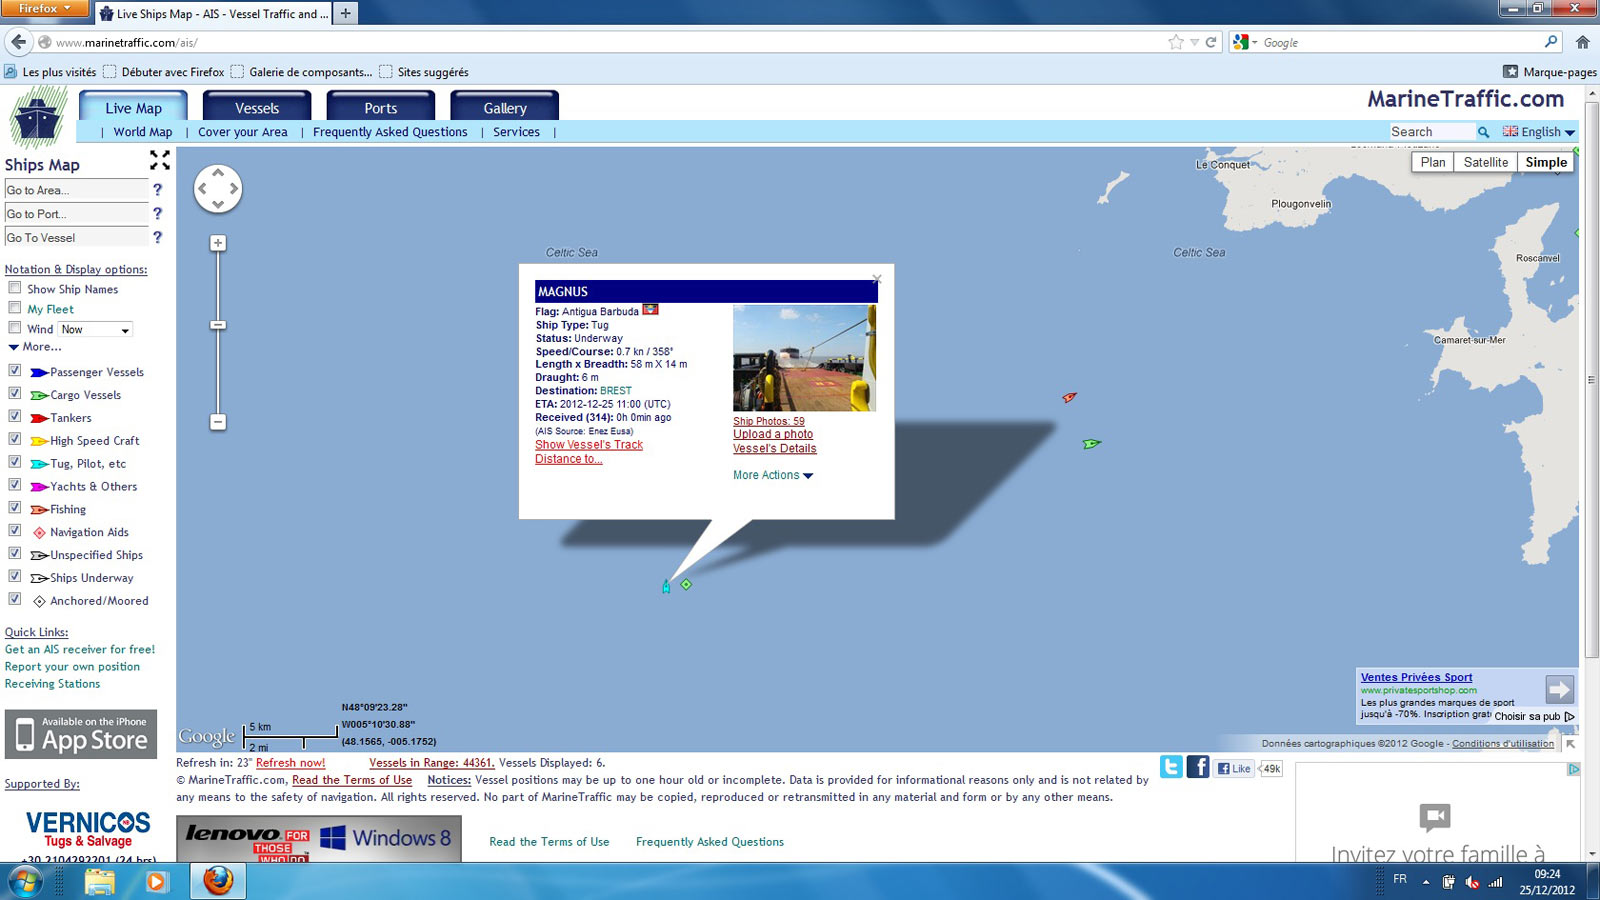1600x900 pixels.
Task: Click the cyan tug vessel marker
Action: (666, 587)
